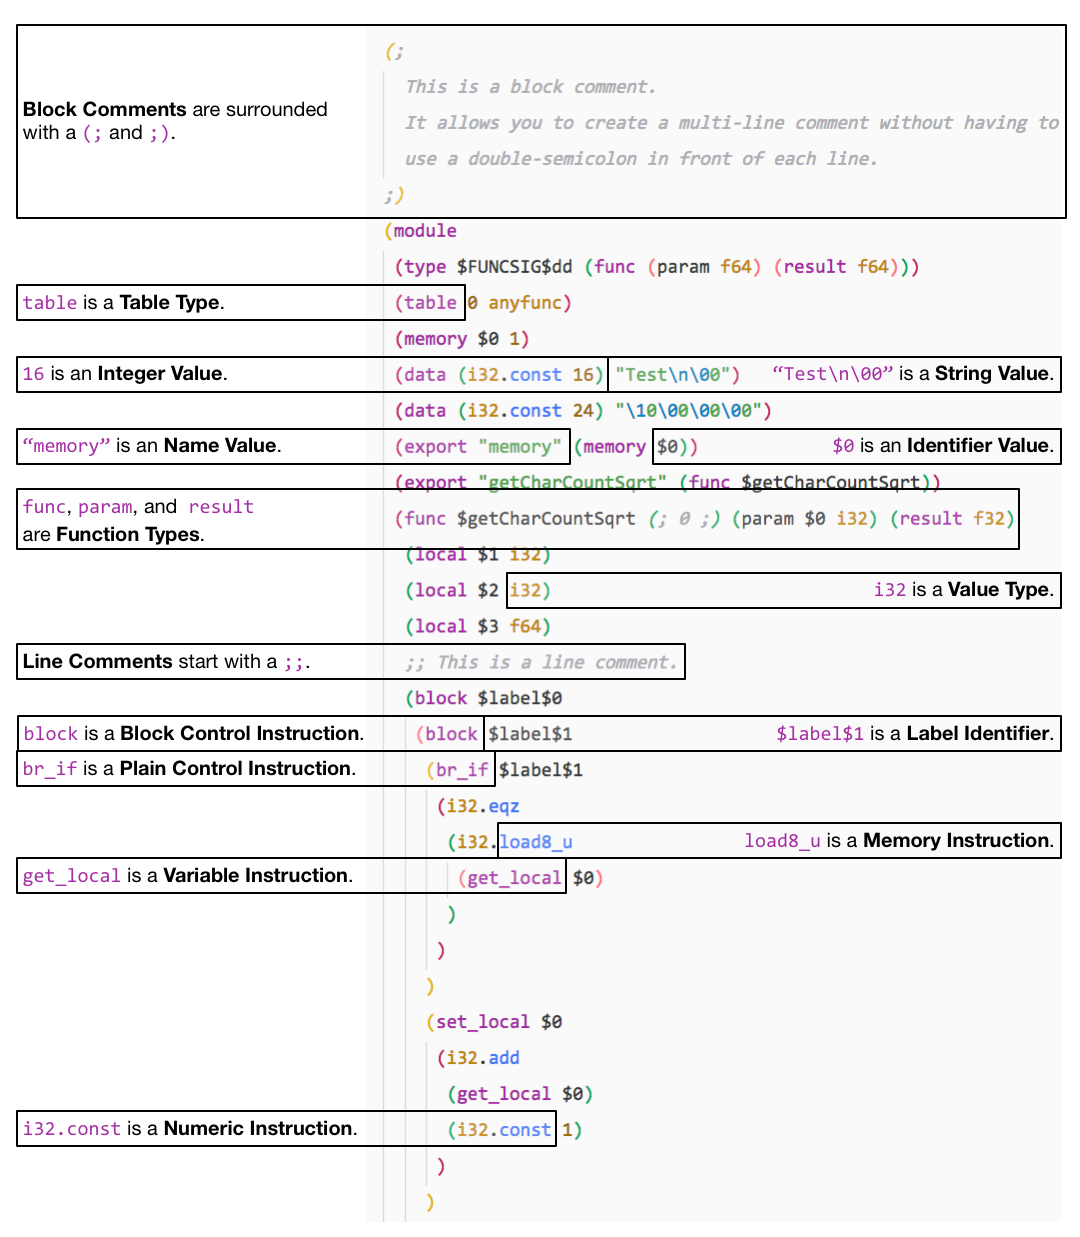Select the $0 identifier in the memory export
This screenshot has width=1080, height=1237.
pyautogui.click(x=668, y=446)
